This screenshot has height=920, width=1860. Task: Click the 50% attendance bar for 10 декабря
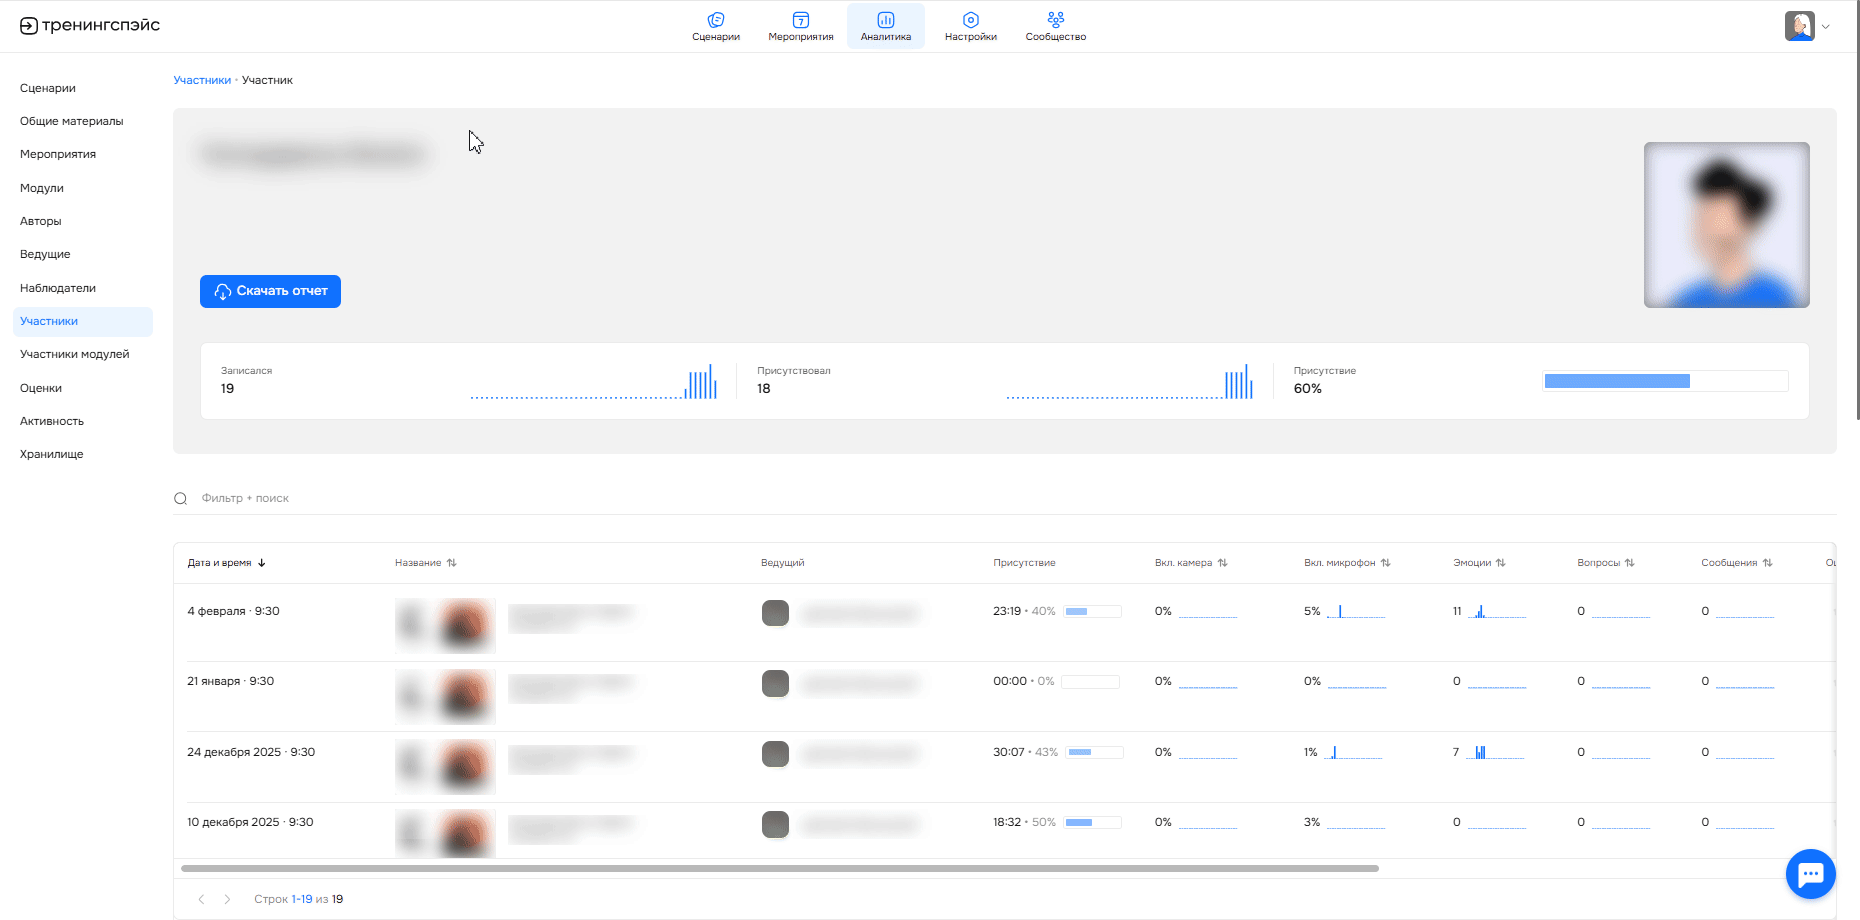(1093, 822)
